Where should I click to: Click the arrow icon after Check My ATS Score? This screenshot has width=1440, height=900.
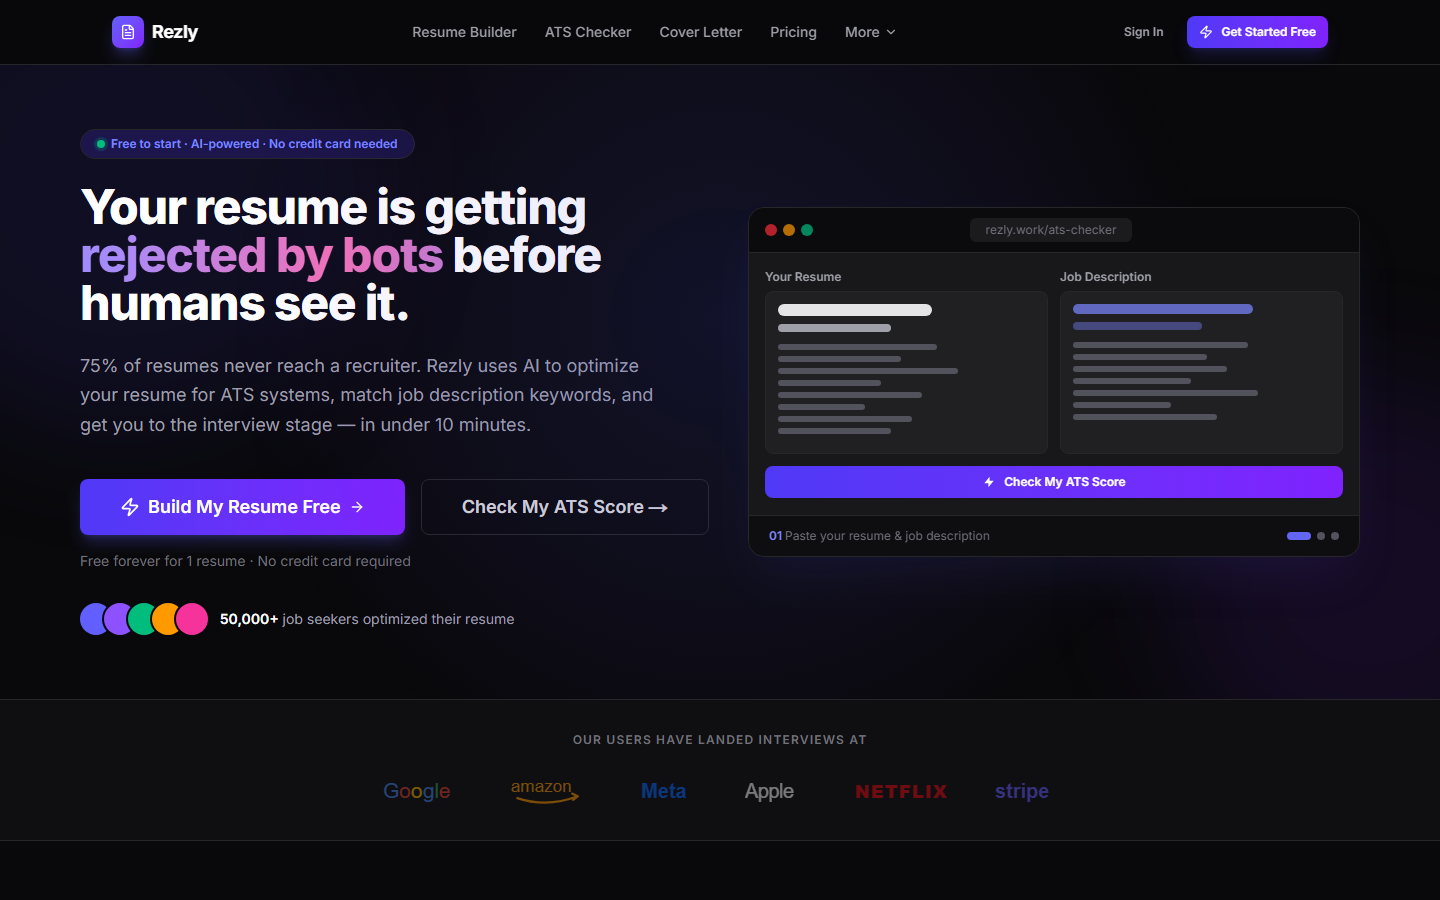658,508
